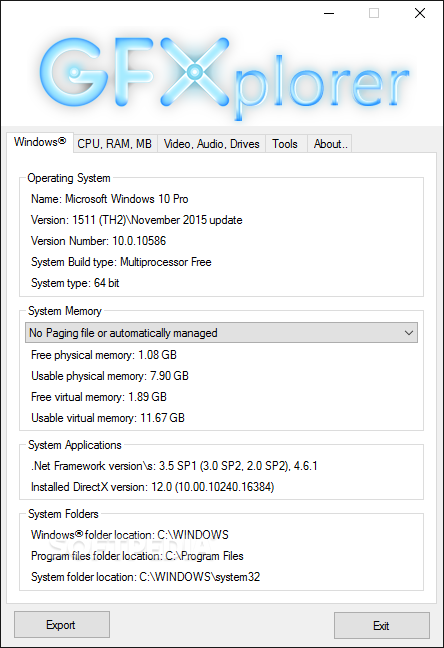Minimize the GFXplorer window
The width and height of the screenshot is (444, 648).
(x=329, y=13)
